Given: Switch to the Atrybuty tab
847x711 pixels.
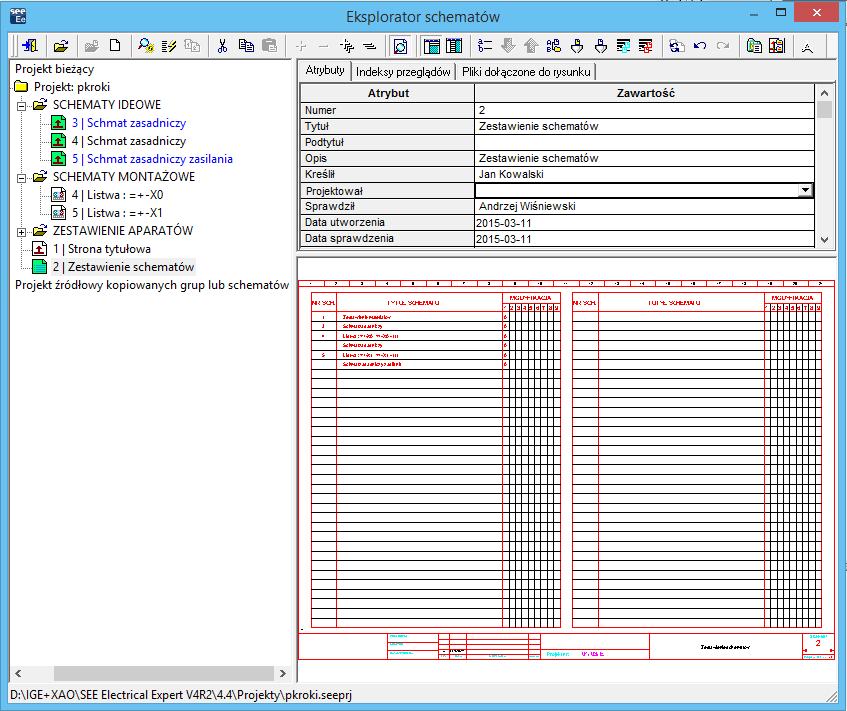Looking at the screenshot, I should pos(325,70).
